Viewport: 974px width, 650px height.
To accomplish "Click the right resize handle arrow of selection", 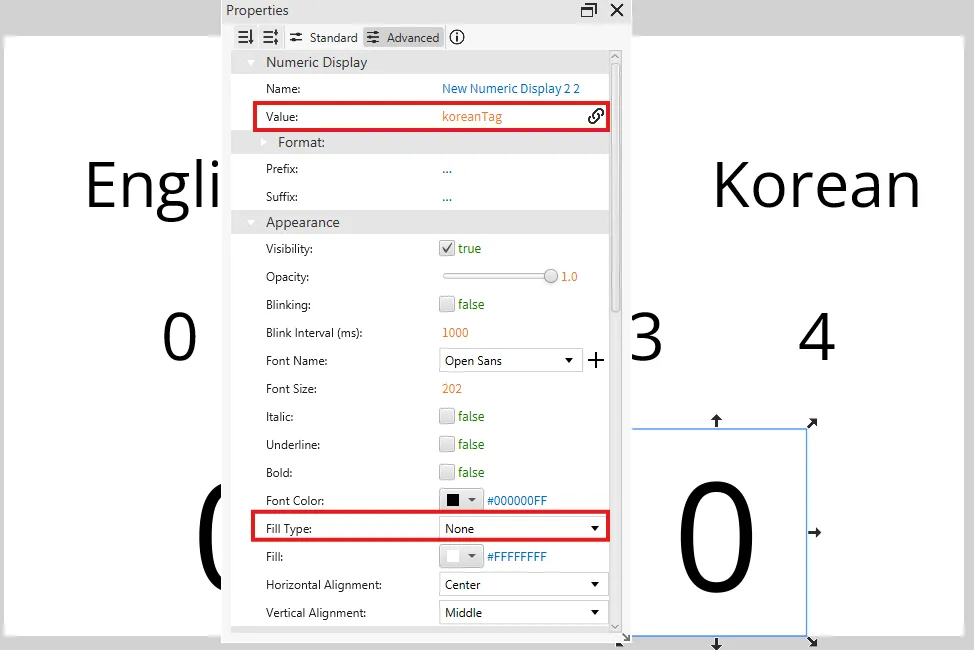I will 814,532.
